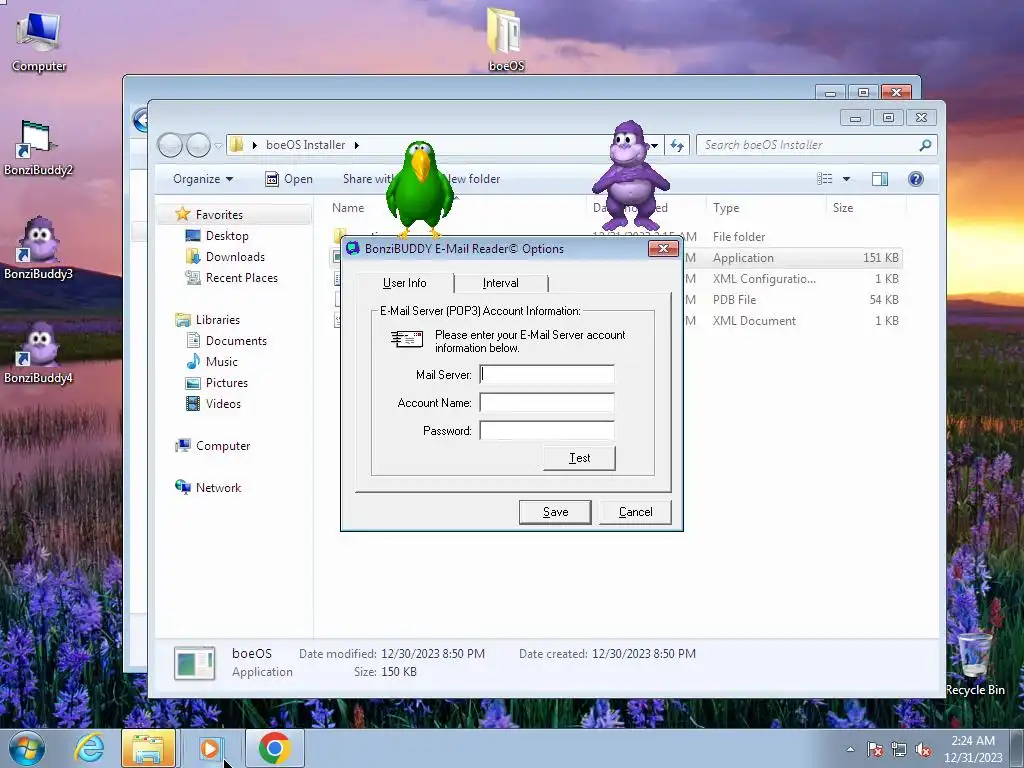The width and height of the screenshot is (1024, 768).
Task: Open the Recycle Bin
Action: click(x=974, y=663)
